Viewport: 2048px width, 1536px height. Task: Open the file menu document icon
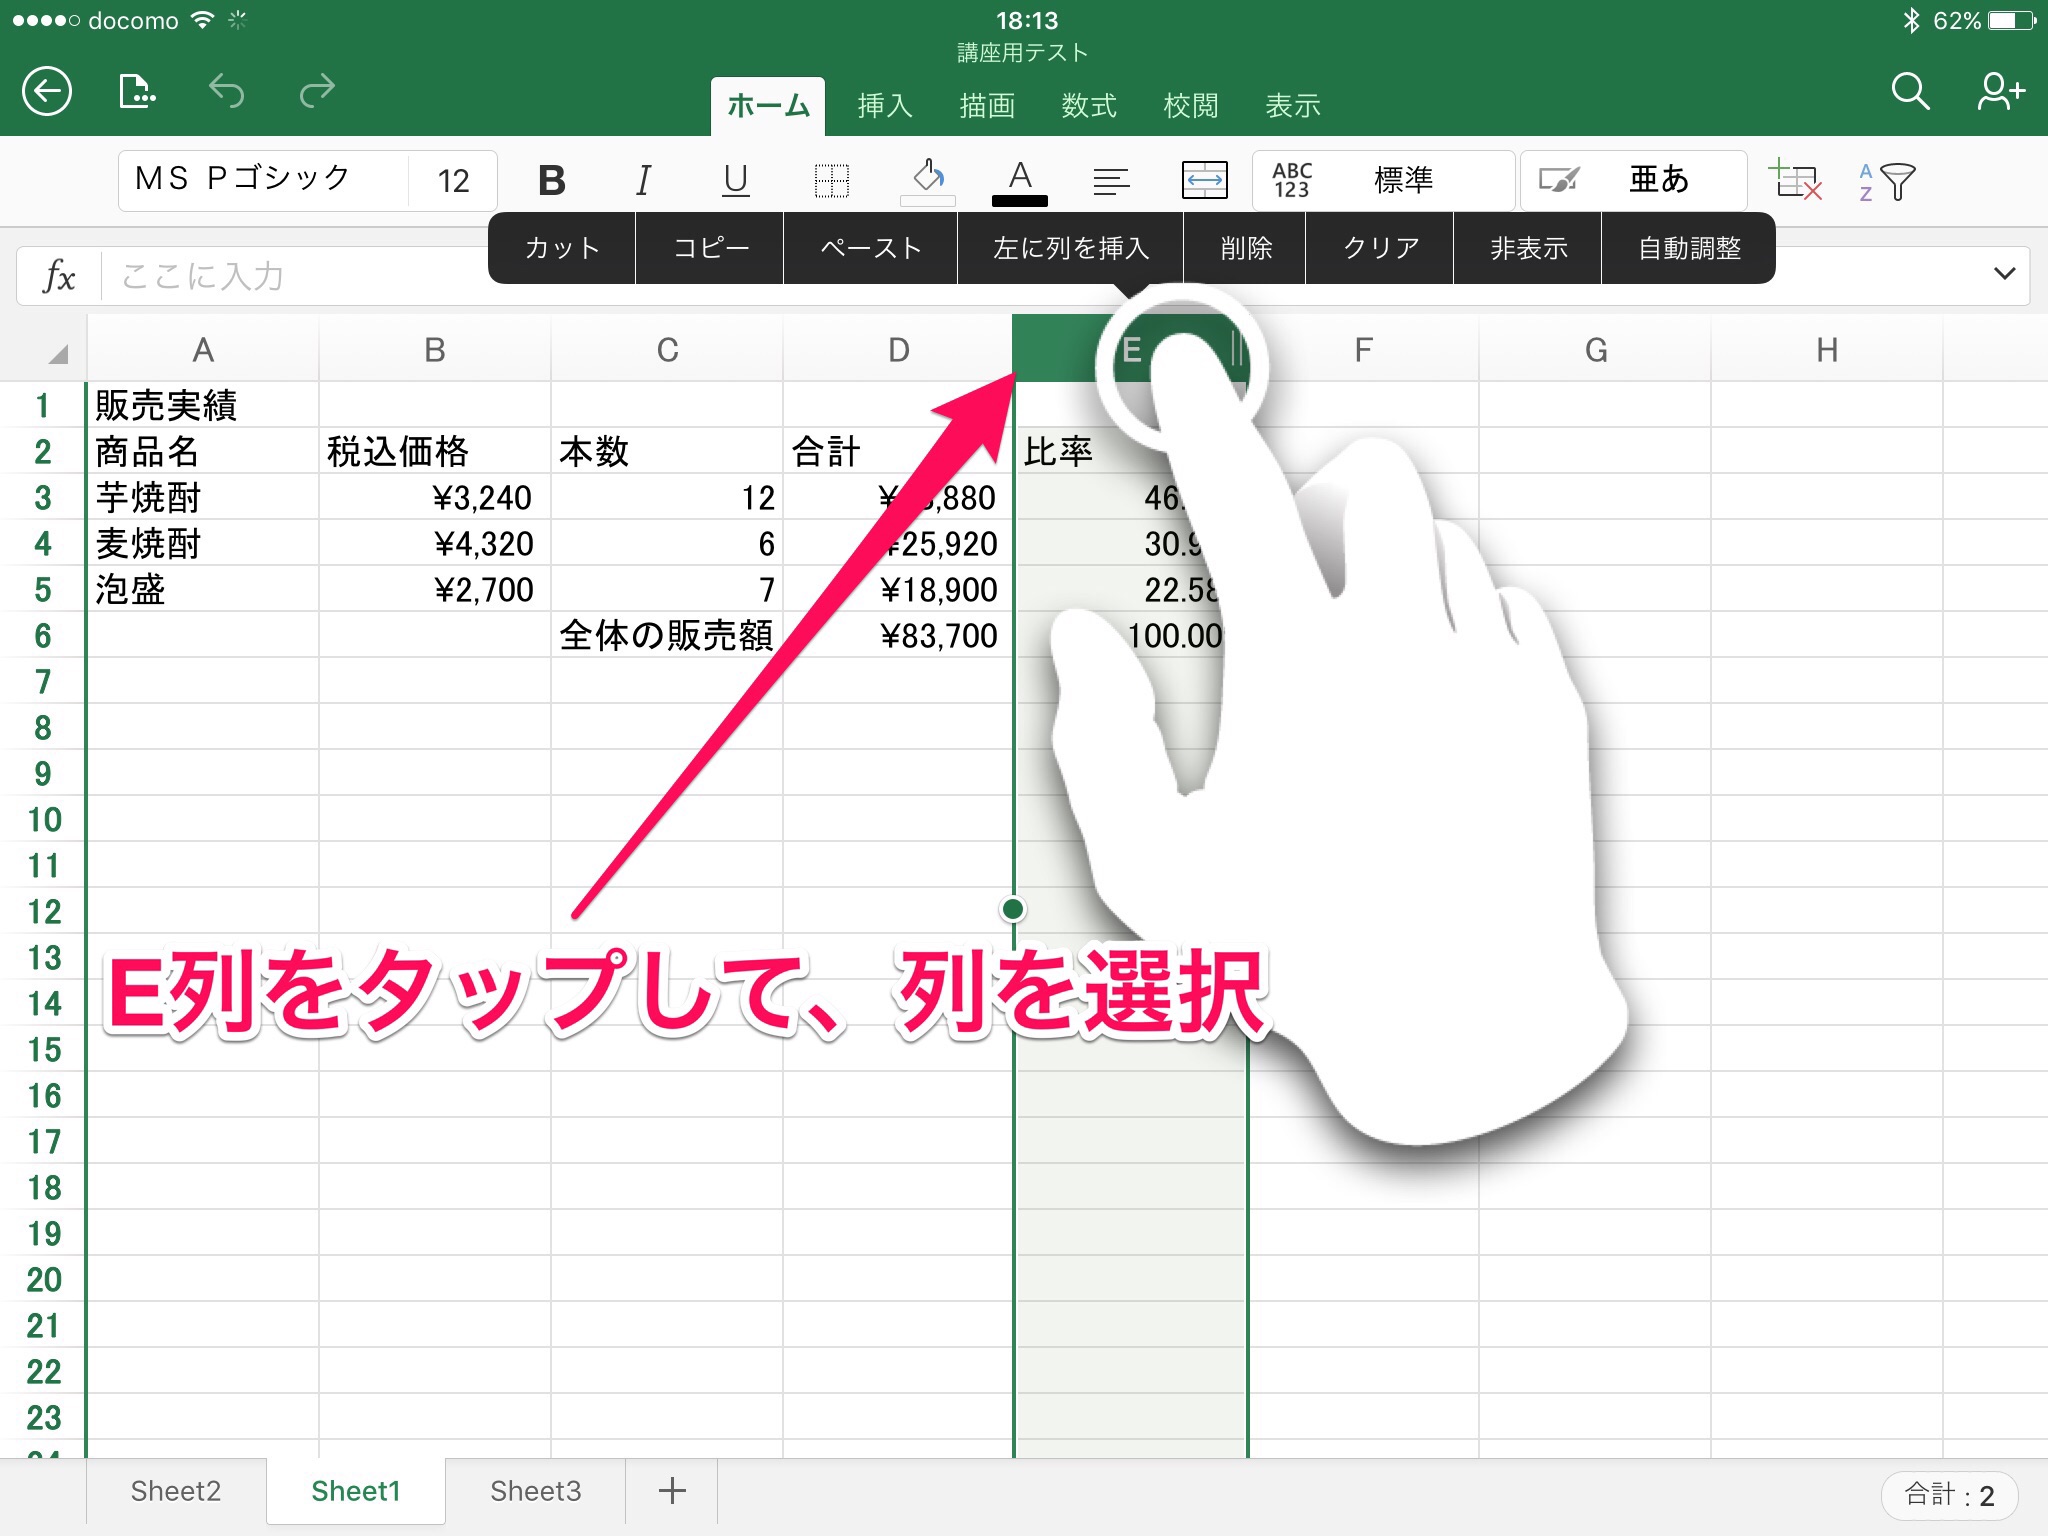136,92
